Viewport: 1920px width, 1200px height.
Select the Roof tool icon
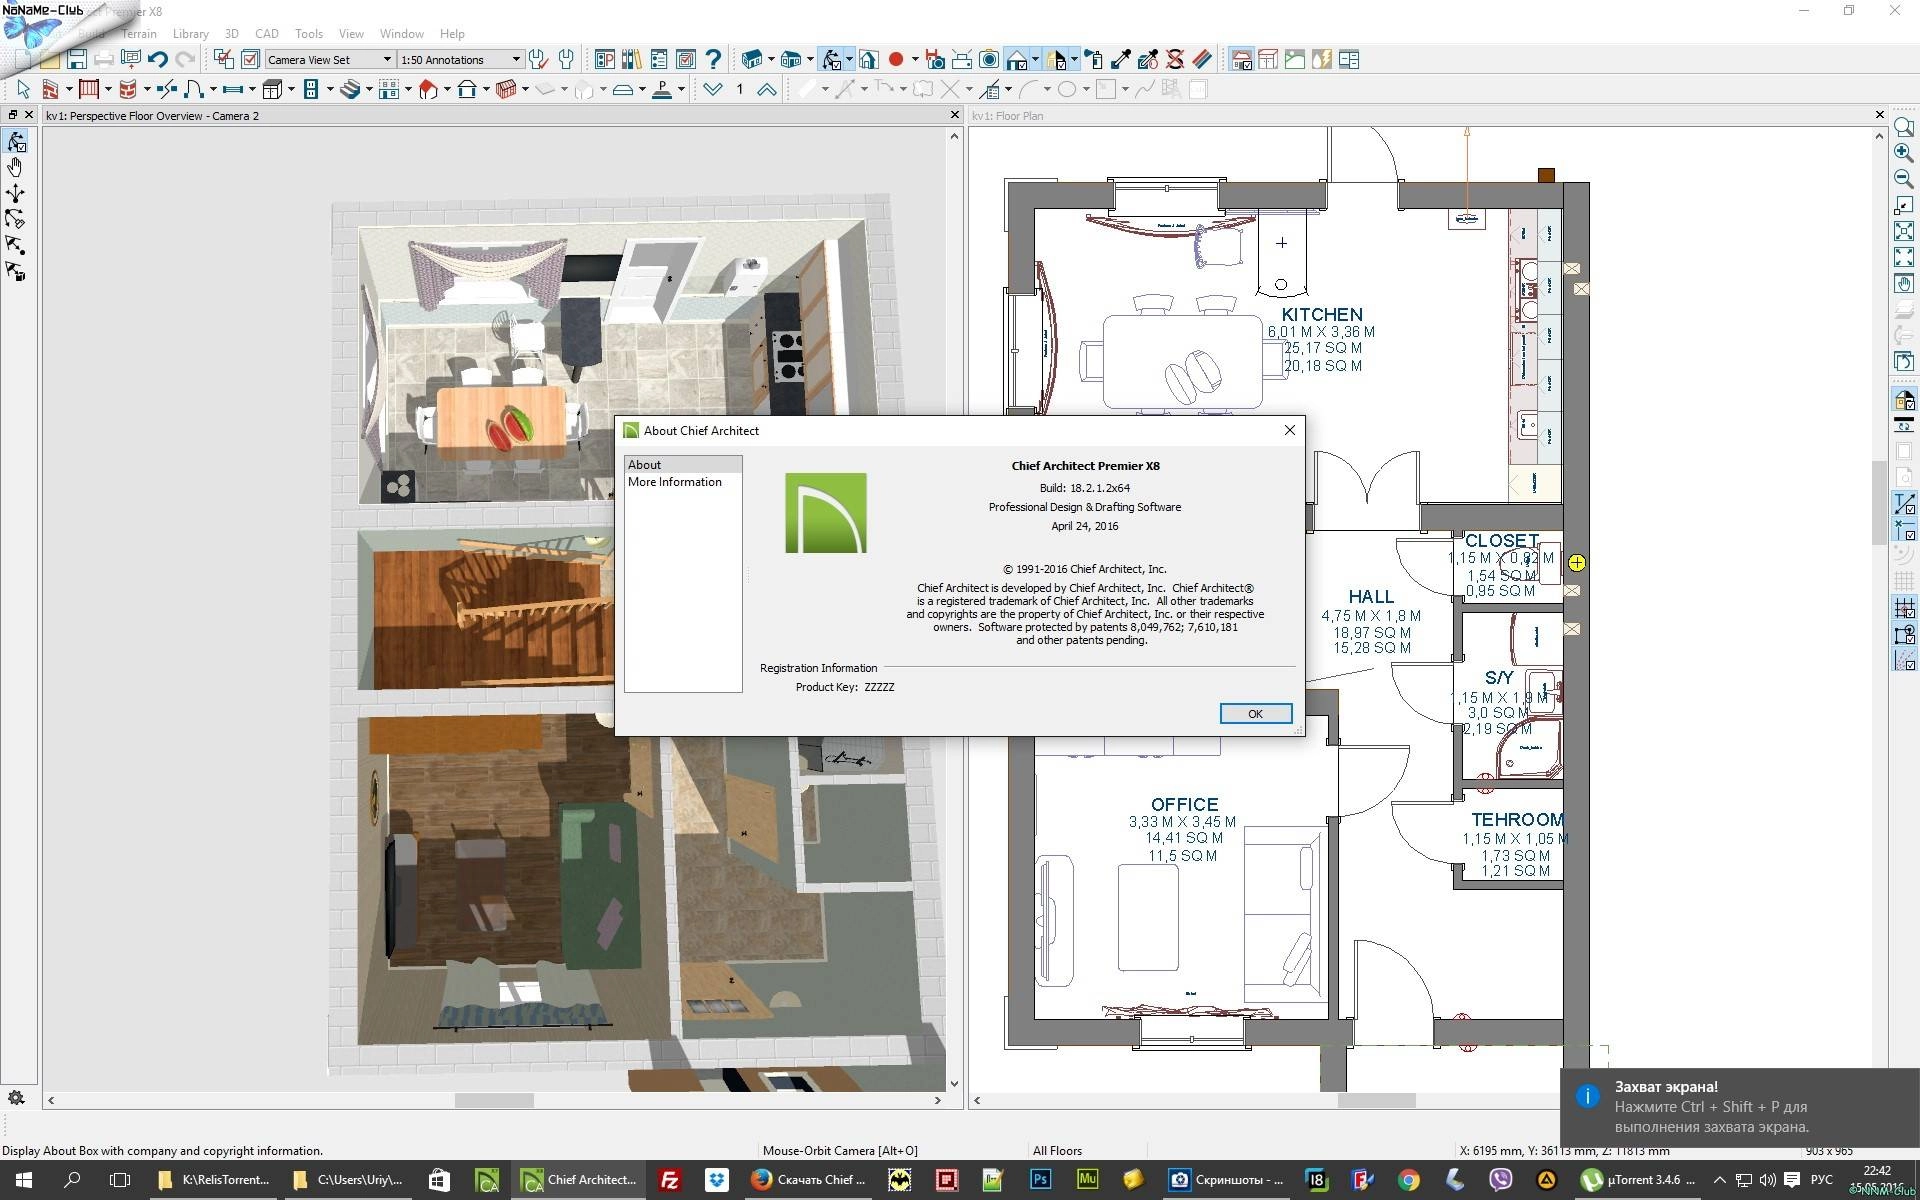coord(428,90)
